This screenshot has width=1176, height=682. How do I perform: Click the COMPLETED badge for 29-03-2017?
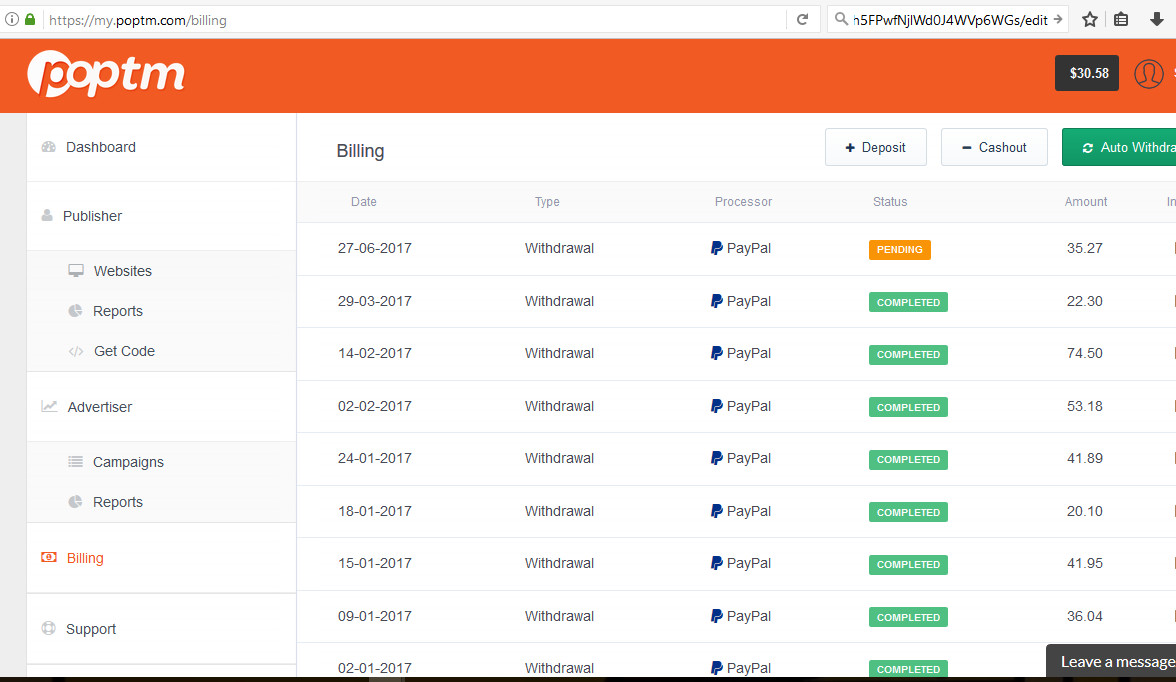tap(908, 302)
